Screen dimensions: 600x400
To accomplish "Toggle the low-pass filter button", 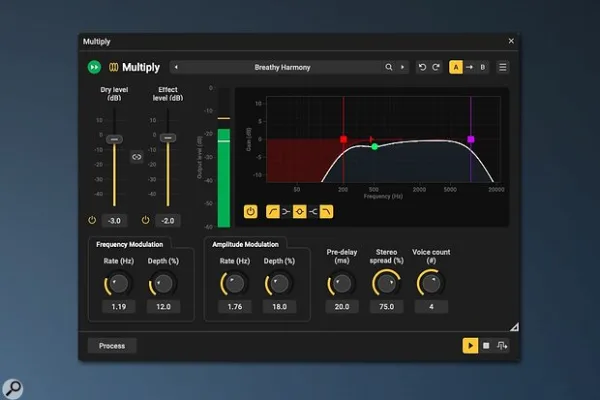I will coord(326,212).
